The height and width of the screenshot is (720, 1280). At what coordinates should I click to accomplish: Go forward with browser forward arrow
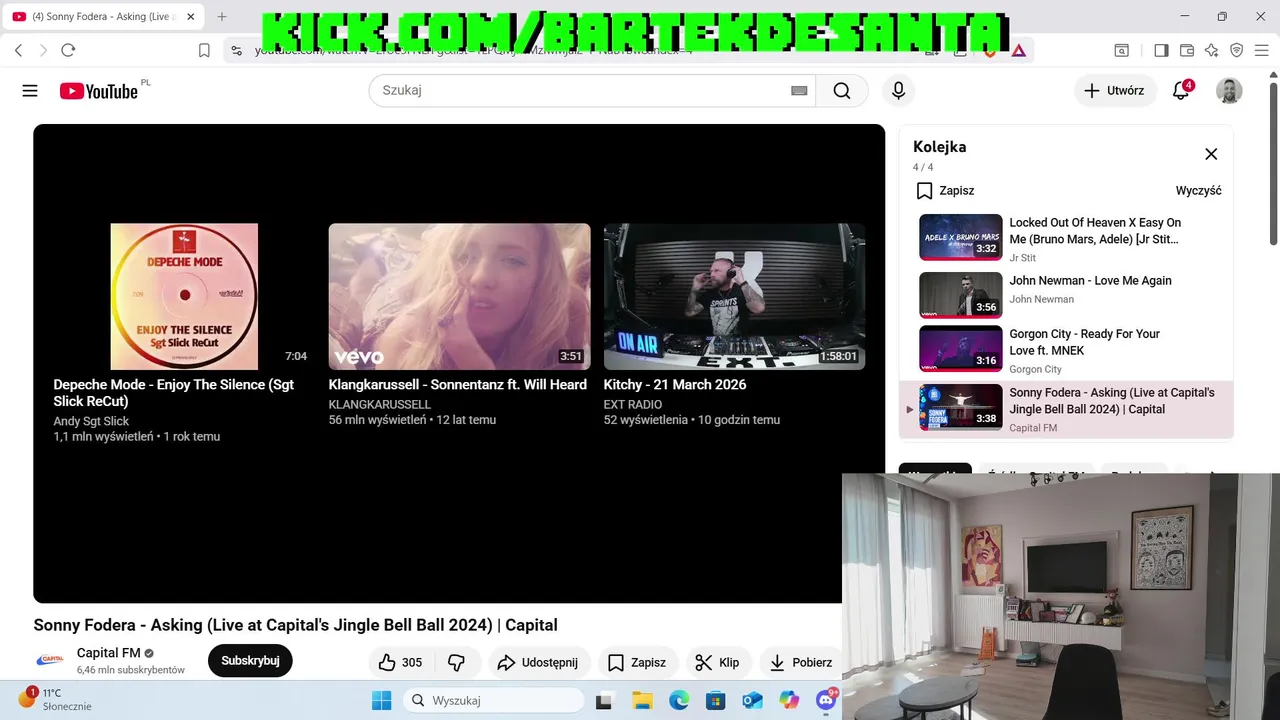[43, 50]
